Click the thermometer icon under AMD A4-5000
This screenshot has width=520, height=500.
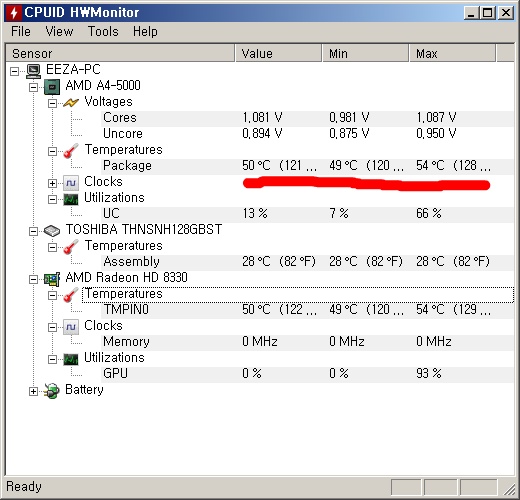71,151
